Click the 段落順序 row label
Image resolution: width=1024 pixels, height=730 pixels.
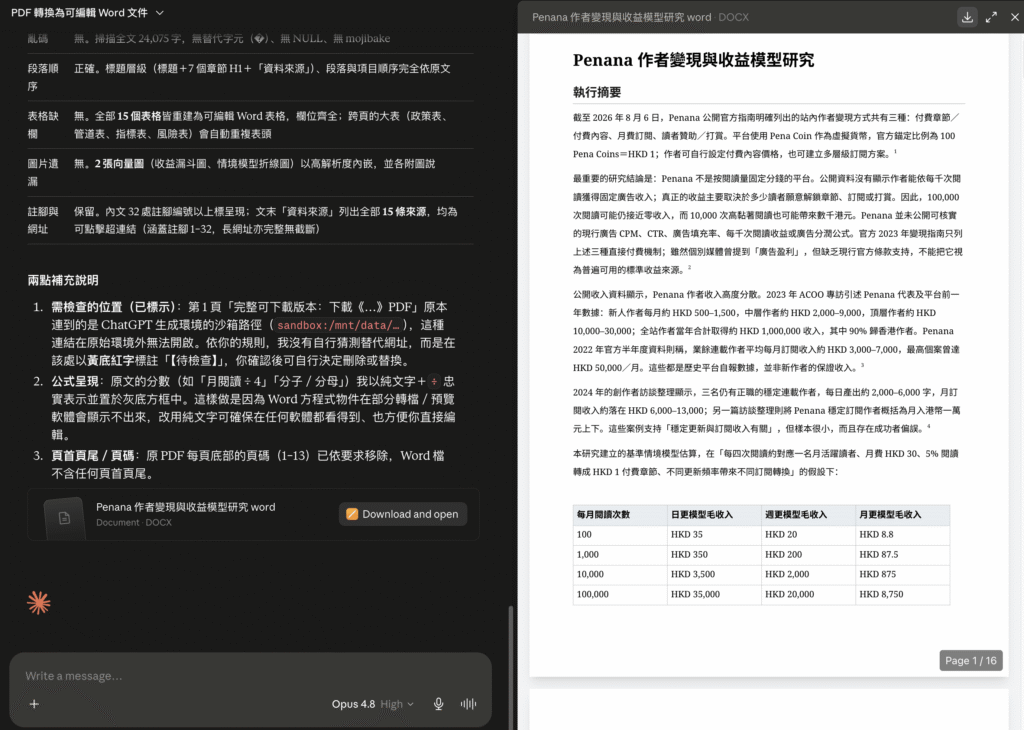tap(43, 77)
